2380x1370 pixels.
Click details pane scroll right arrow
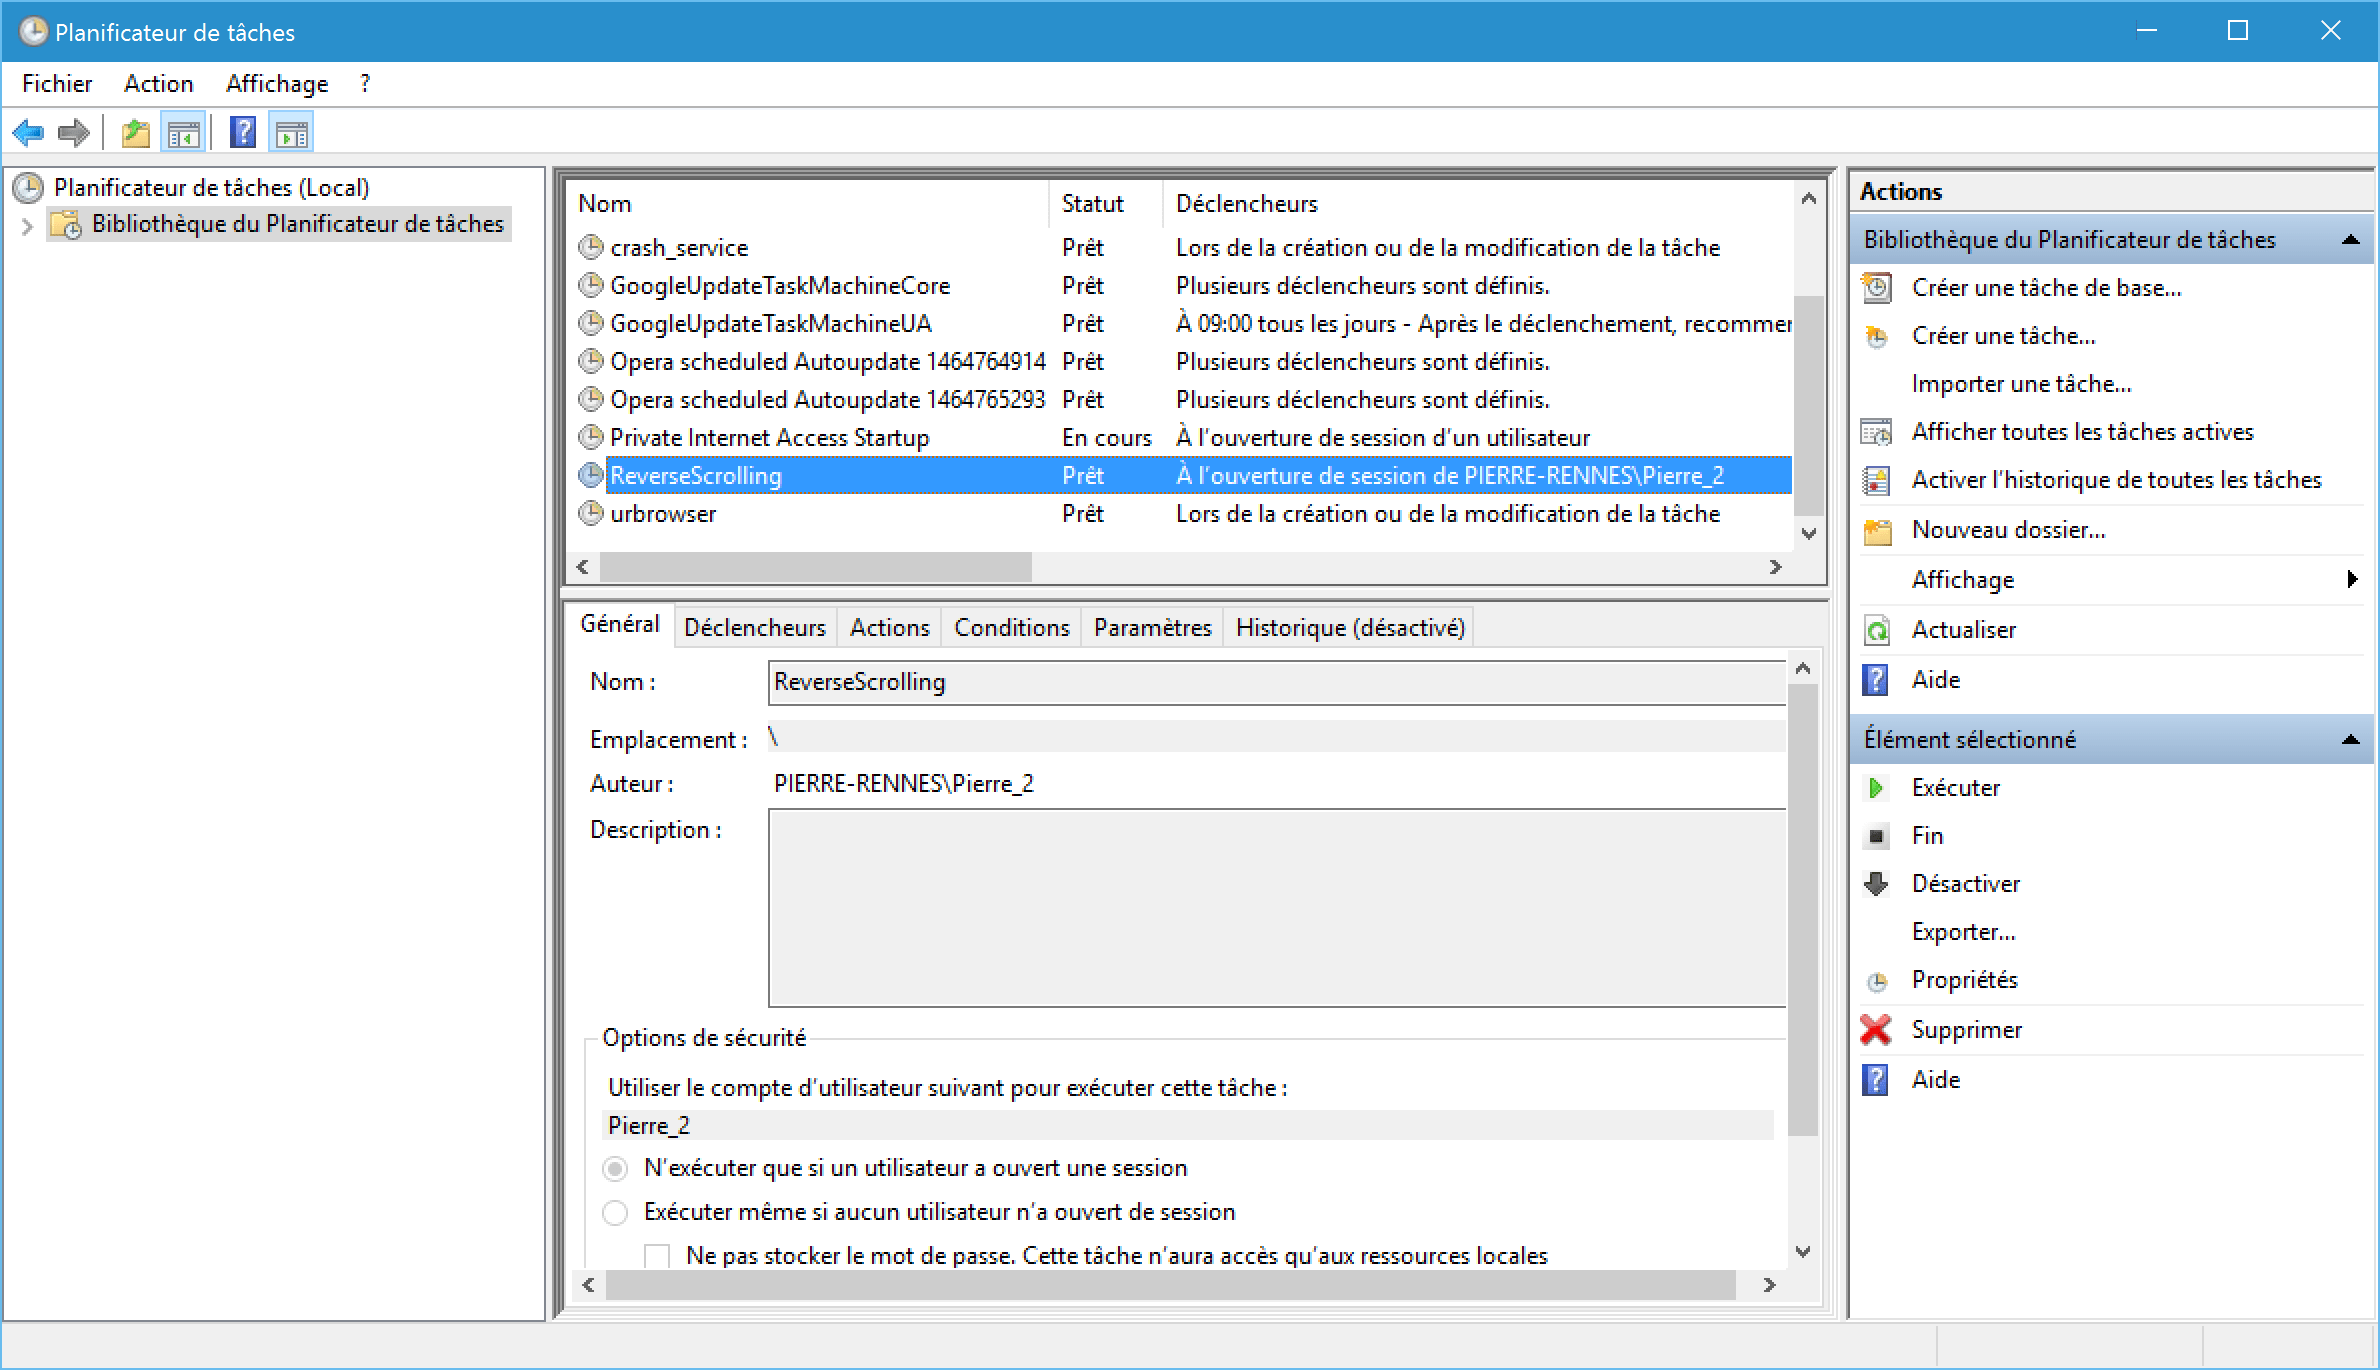pos(1769,1285)
